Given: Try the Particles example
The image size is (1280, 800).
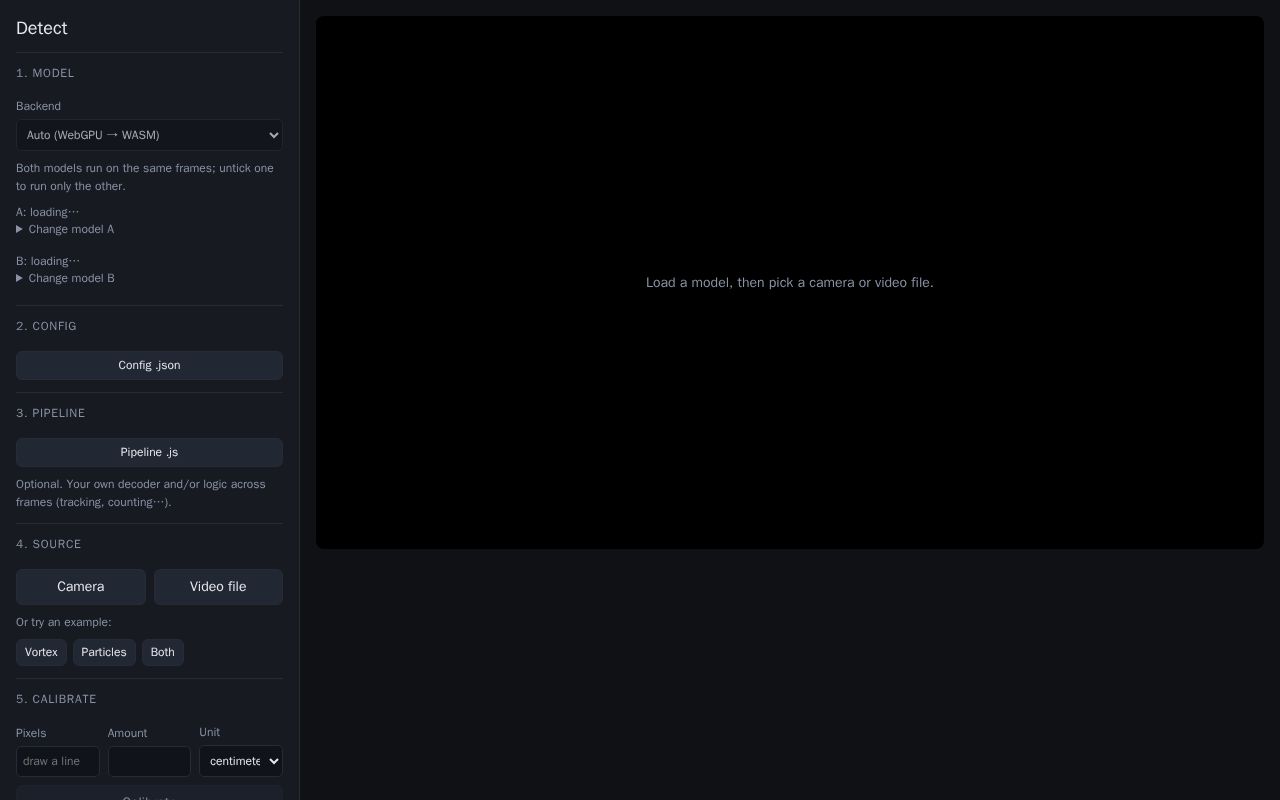Looking at the screenshot, I should [104, 652].
